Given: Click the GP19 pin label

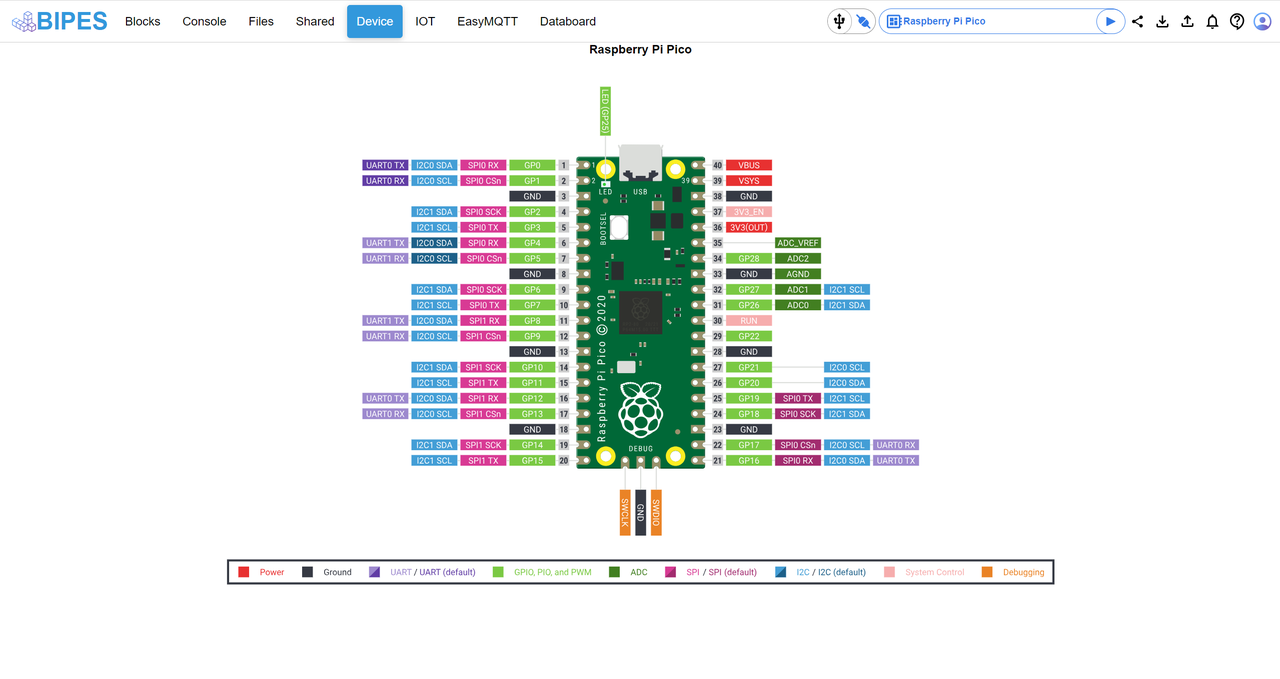Looking at the screenshot, I should [x=749, y=398].
